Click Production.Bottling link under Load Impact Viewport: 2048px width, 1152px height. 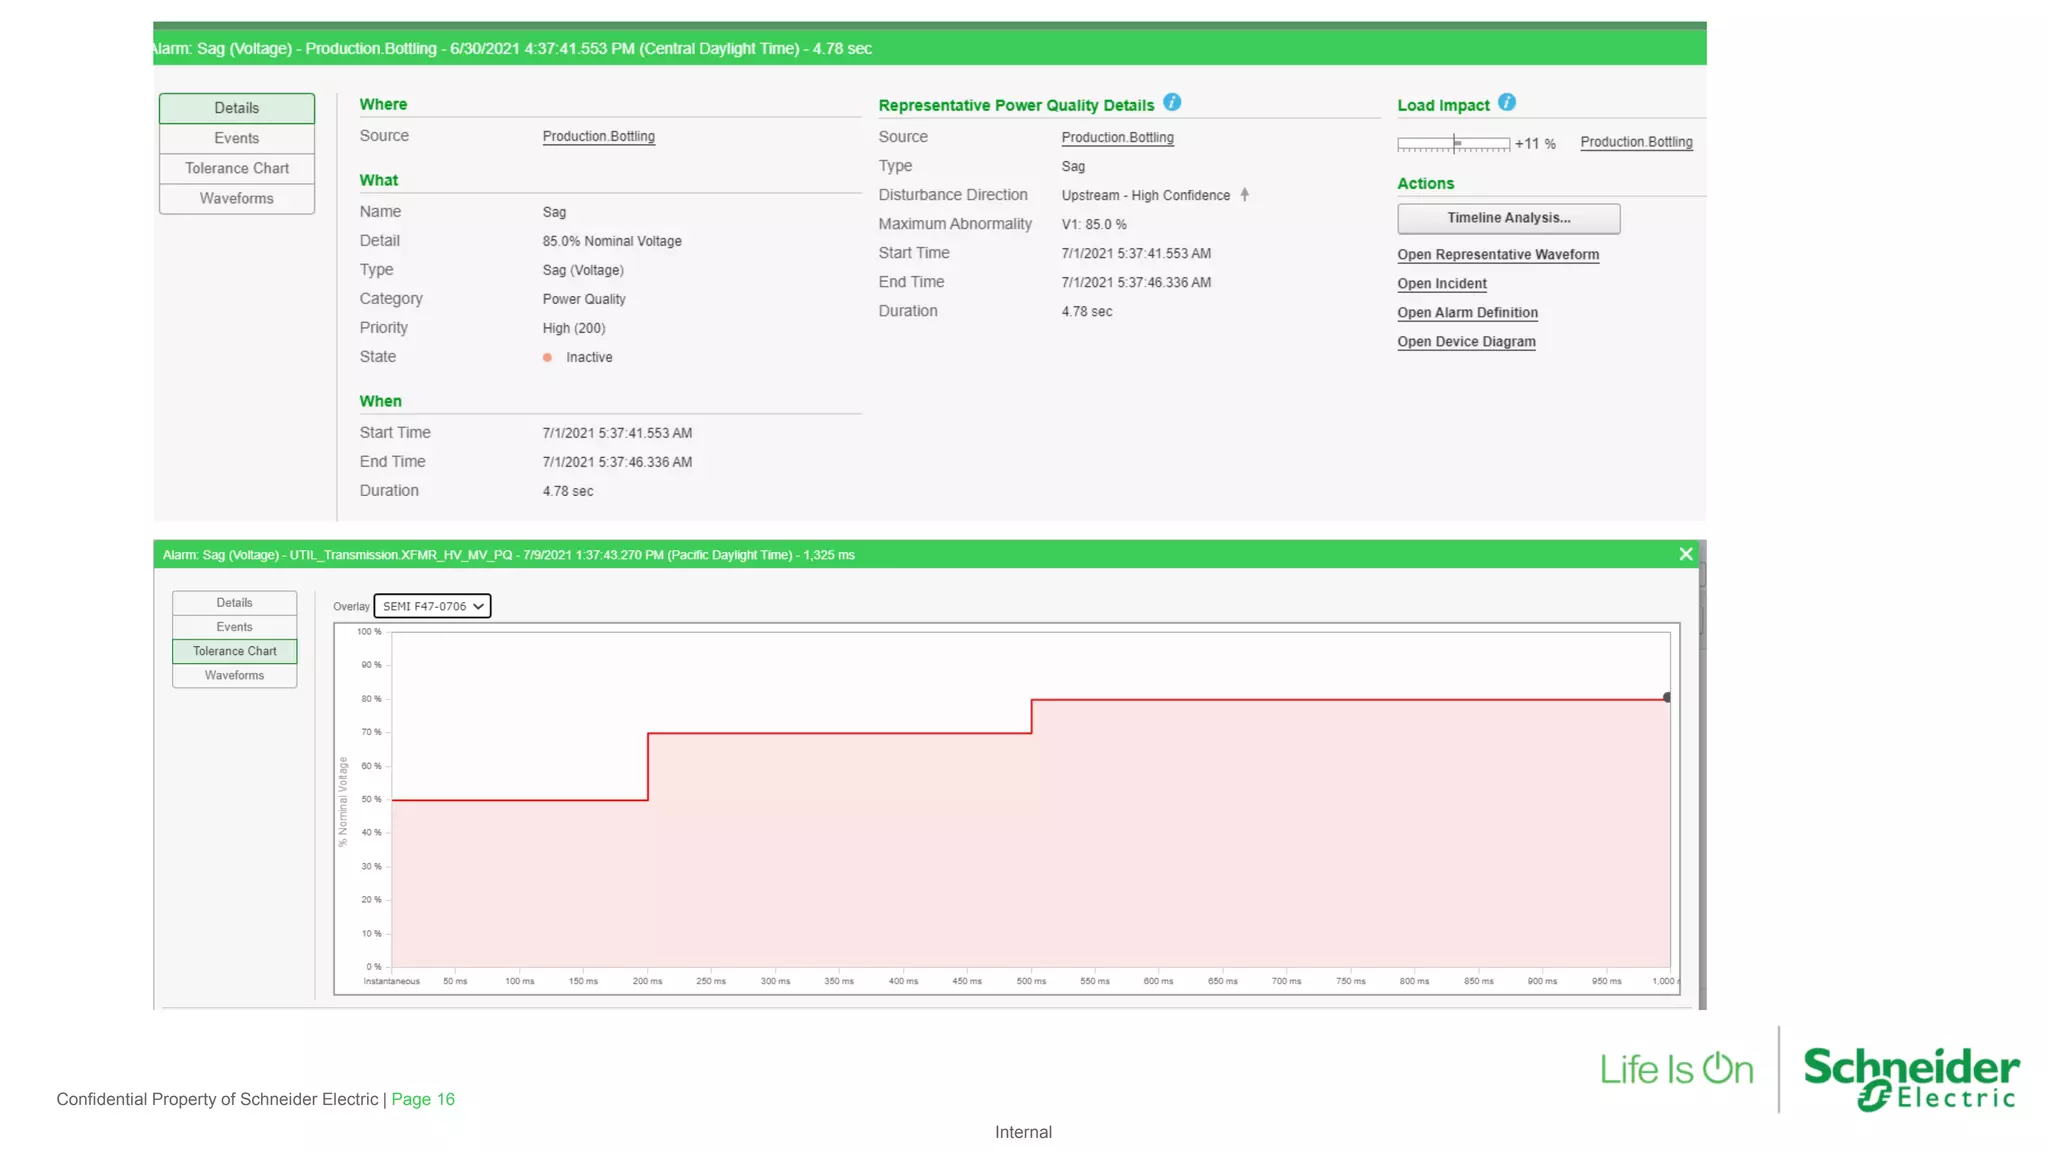(1637, 142)
